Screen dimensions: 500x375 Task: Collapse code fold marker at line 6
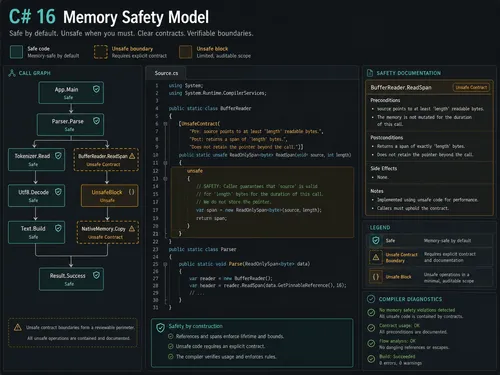(165, 124)
